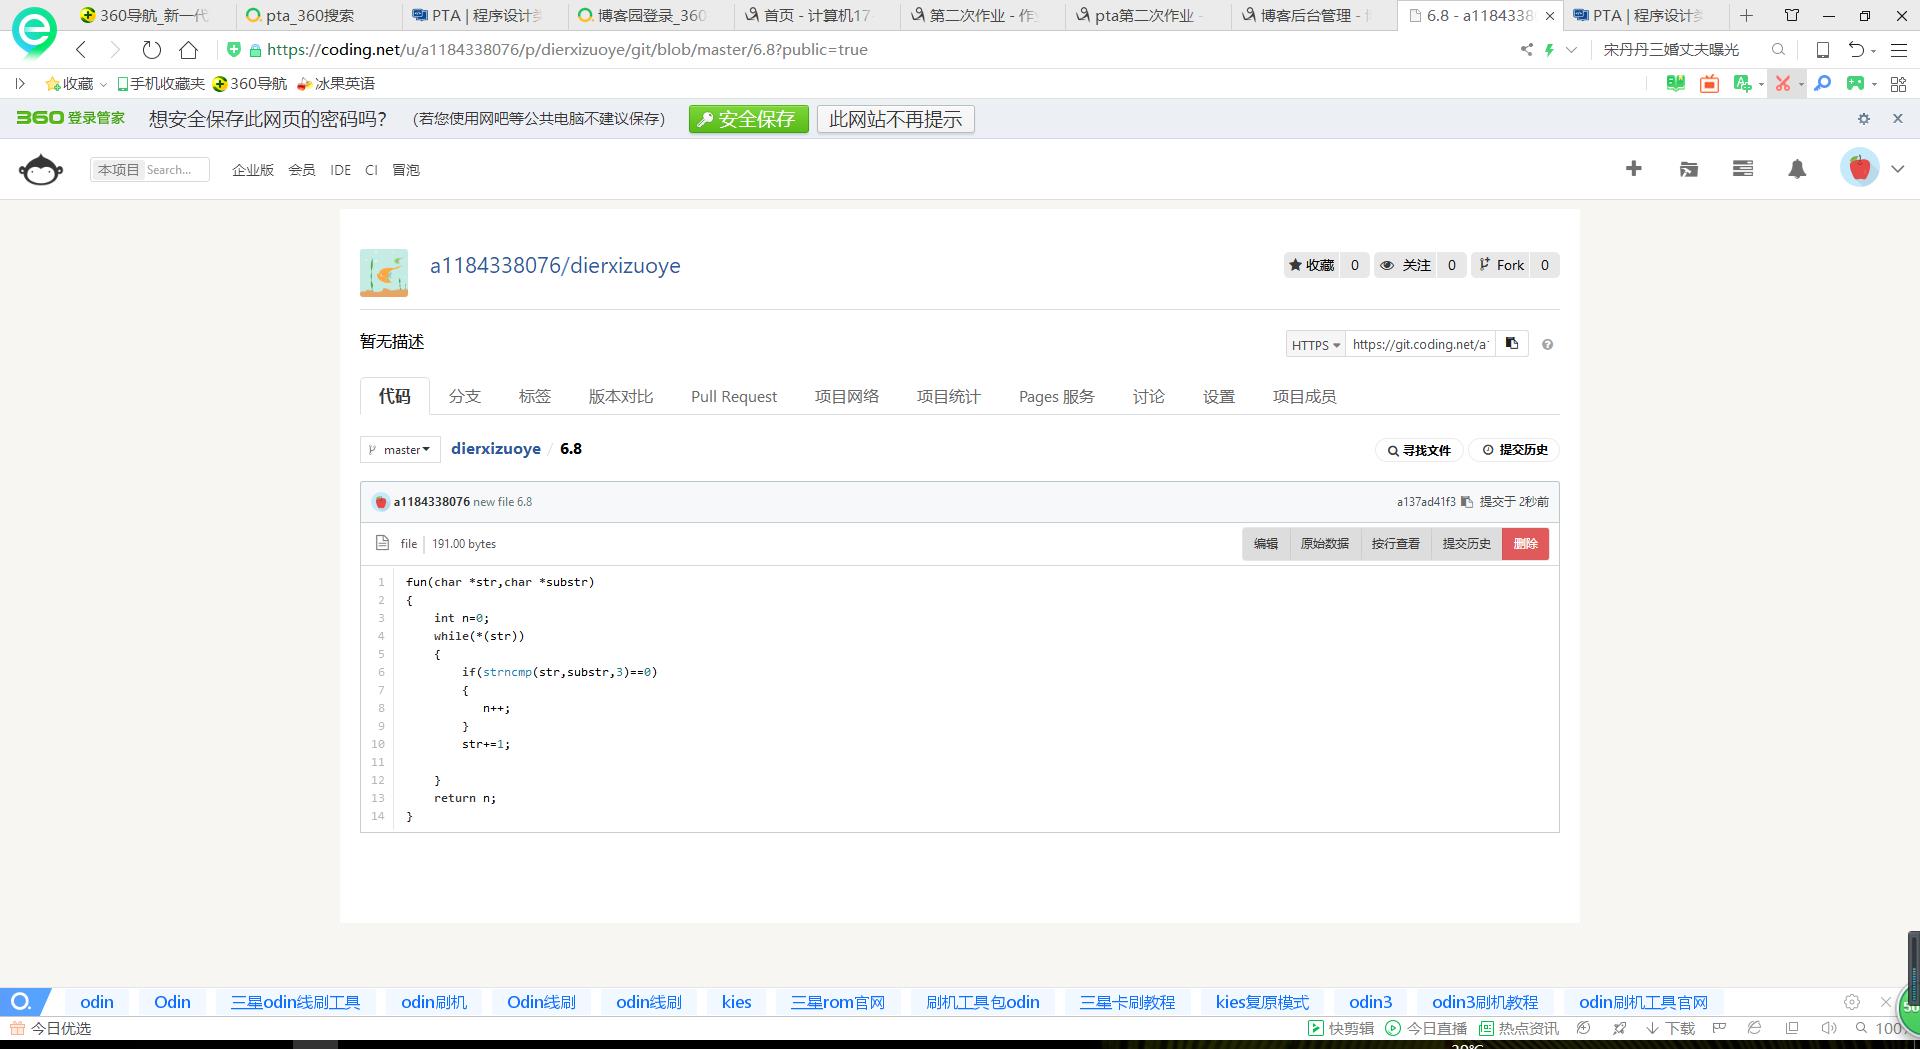Open the master branch dropdown
Viewport: 1920px width, 1049px height.
(400, 450)
